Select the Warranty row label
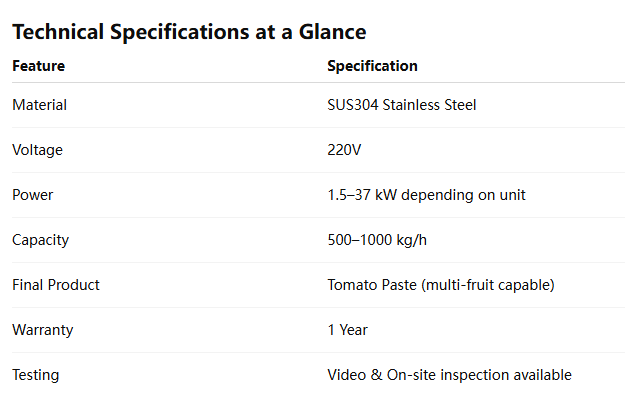The image size is (625, 412). click(x=43, y=330)
